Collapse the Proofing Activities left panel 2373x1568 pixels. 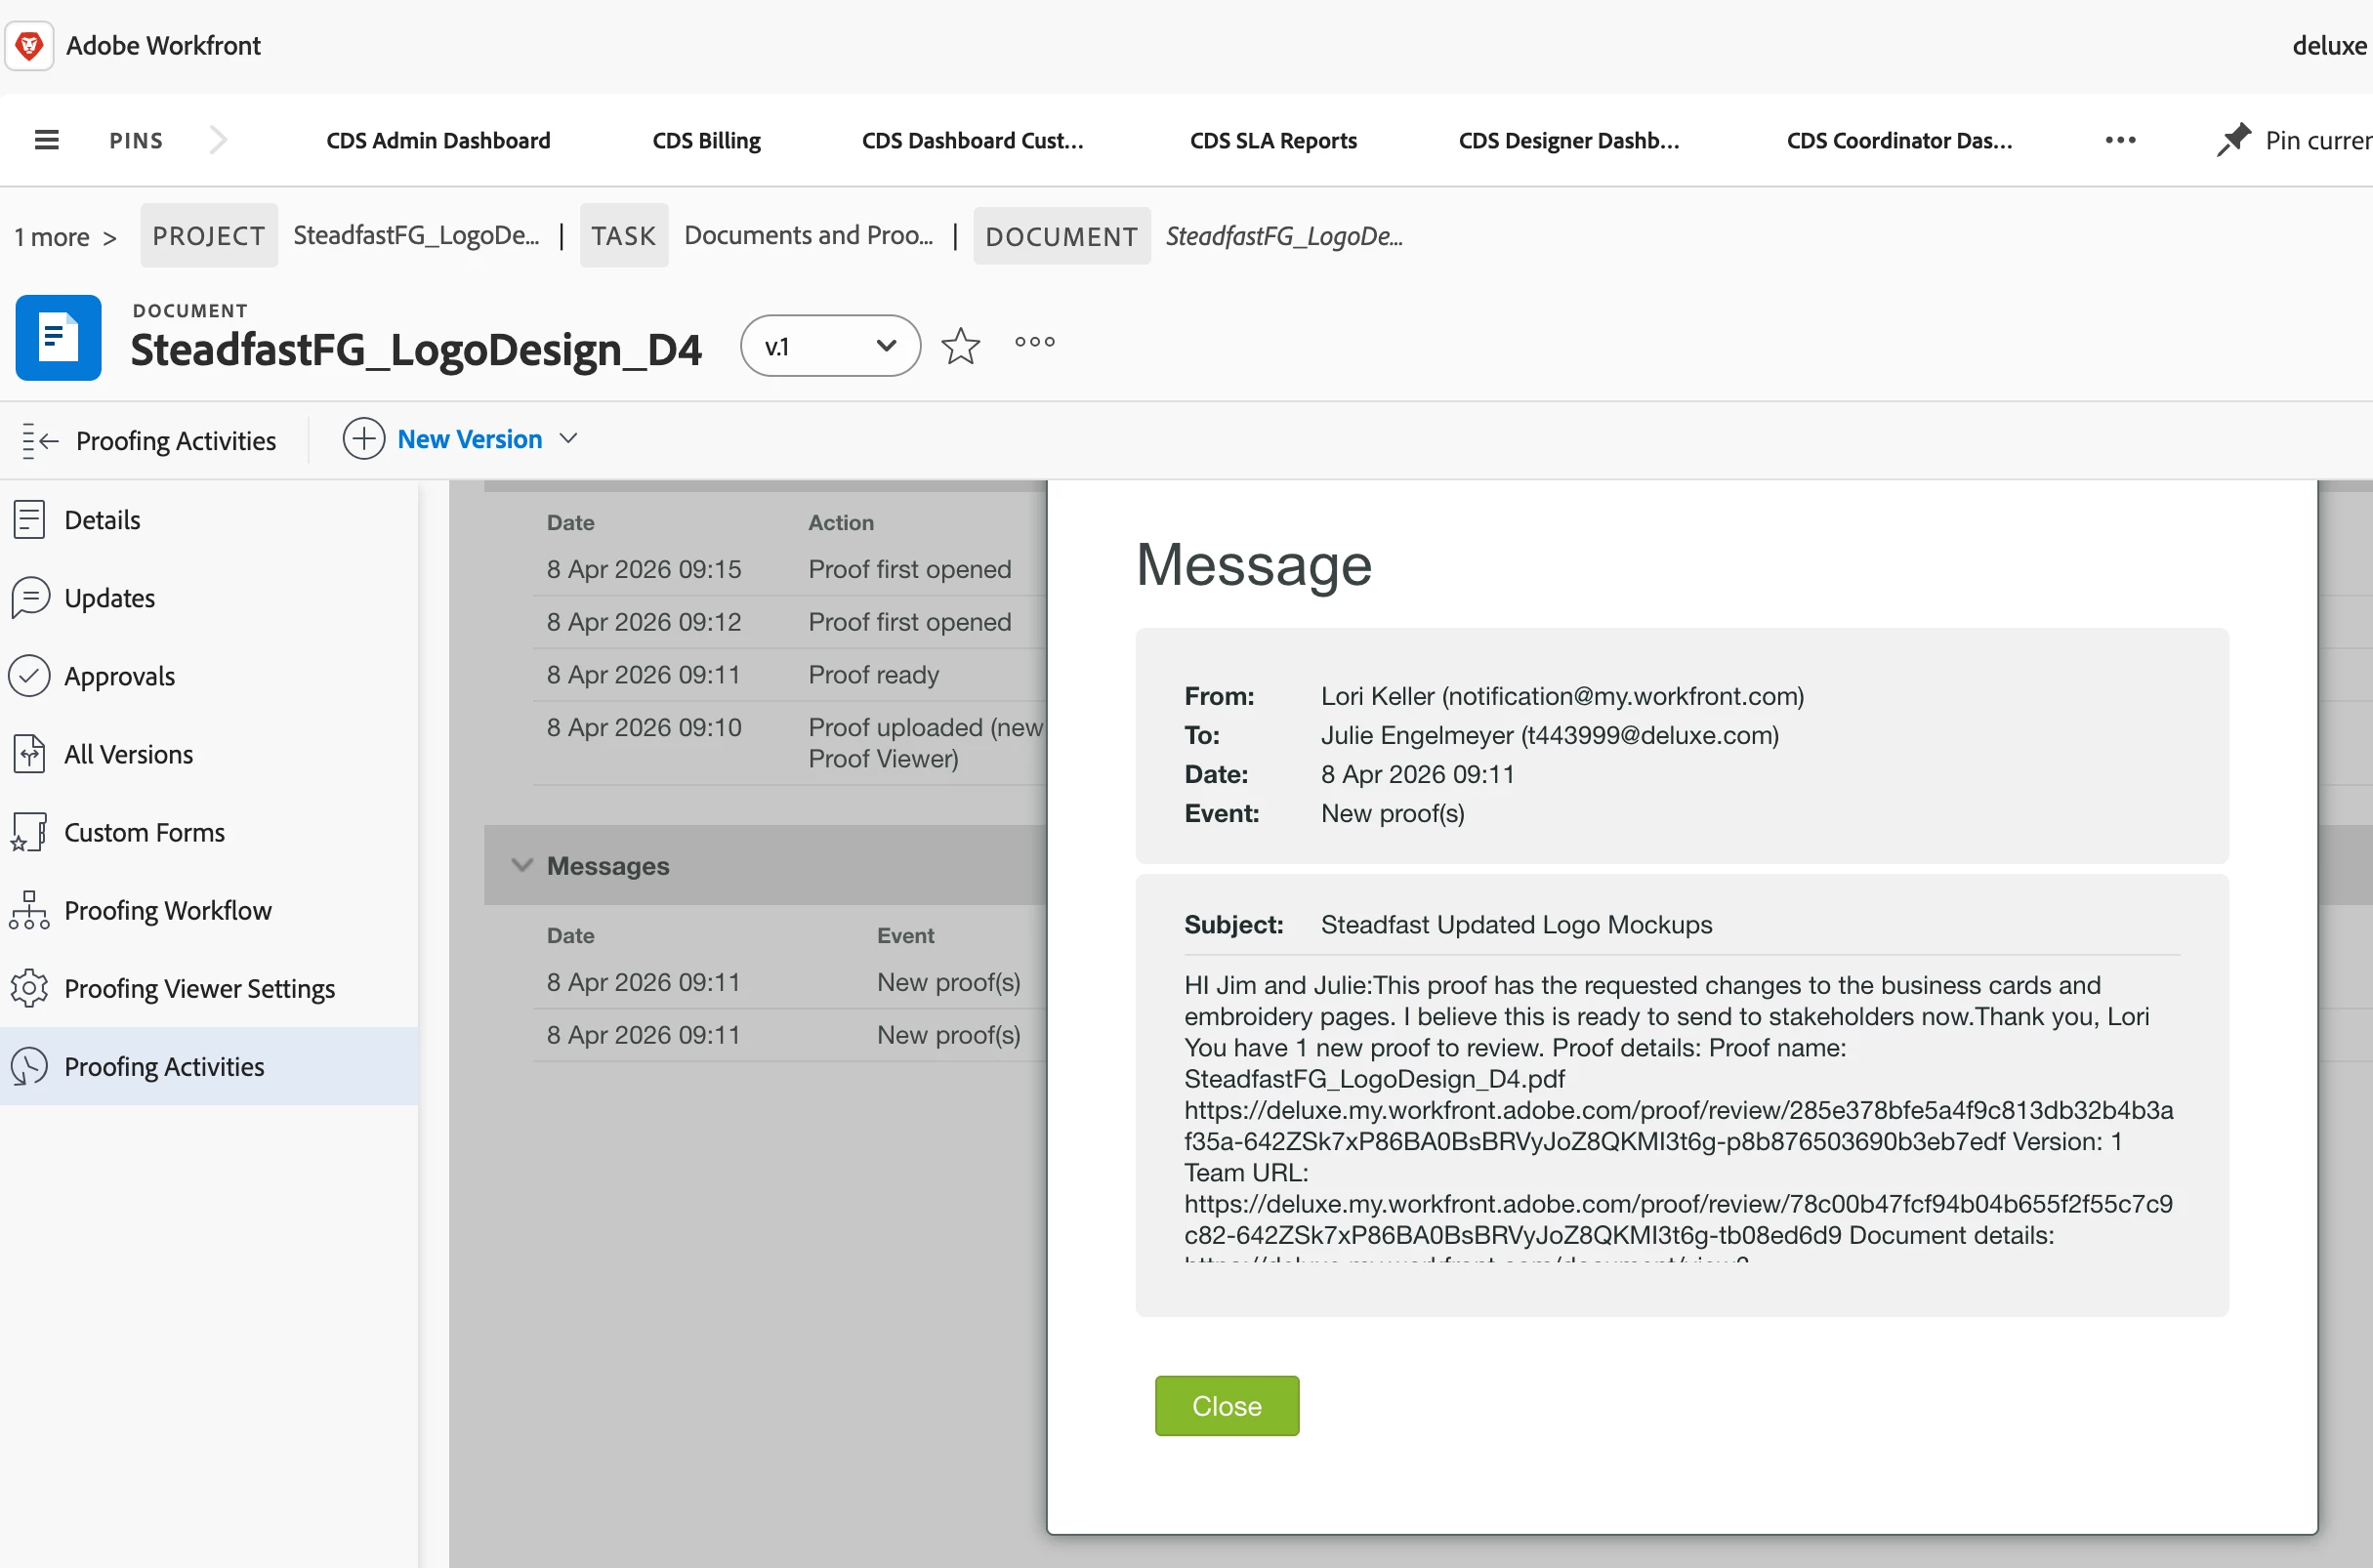point(41,441)
